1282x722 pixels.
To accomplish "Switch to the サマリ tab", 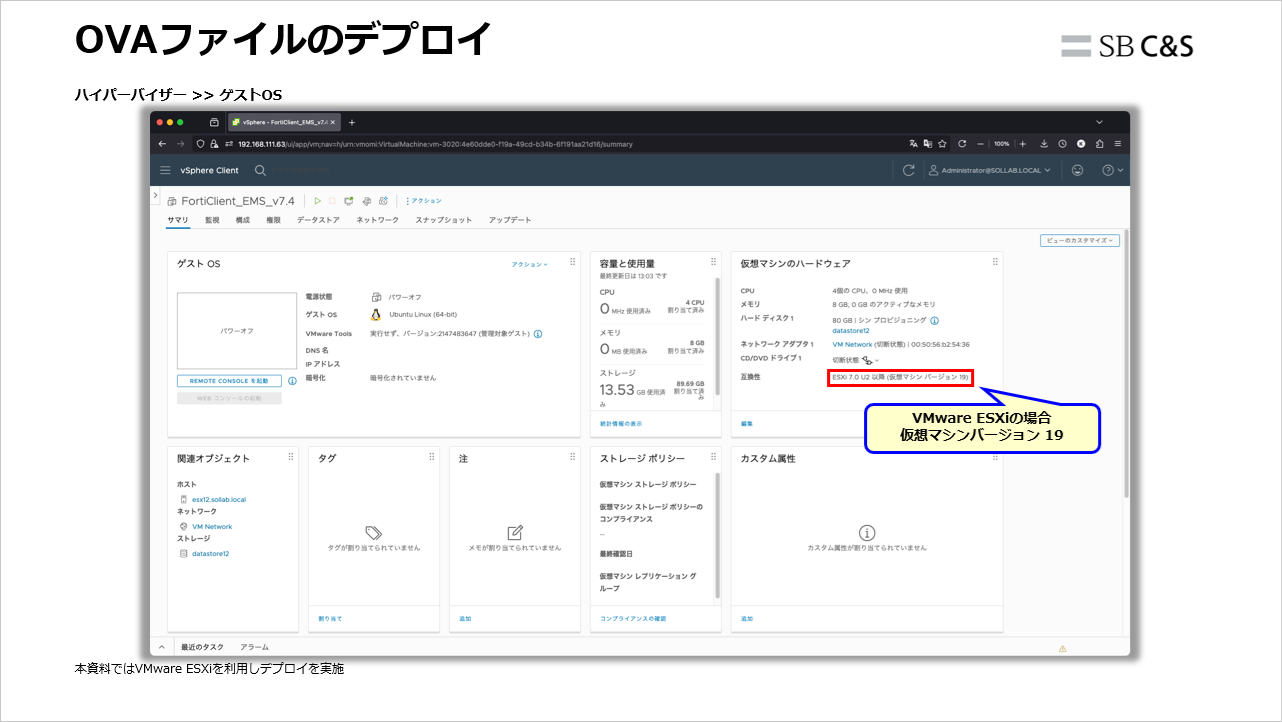I will 178,220.
